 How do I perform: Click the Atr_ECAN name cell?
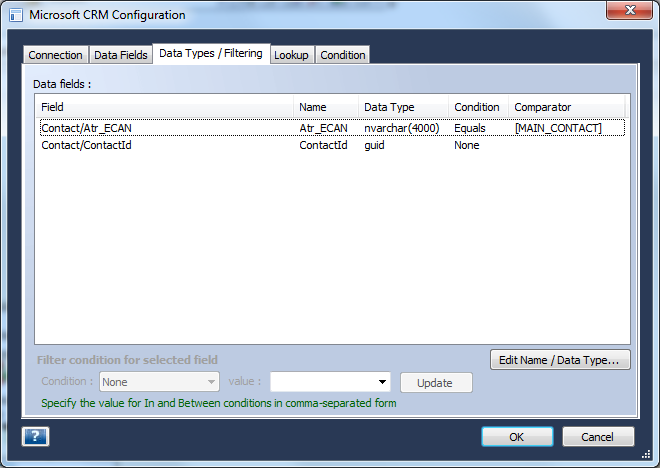click(323, 128)
